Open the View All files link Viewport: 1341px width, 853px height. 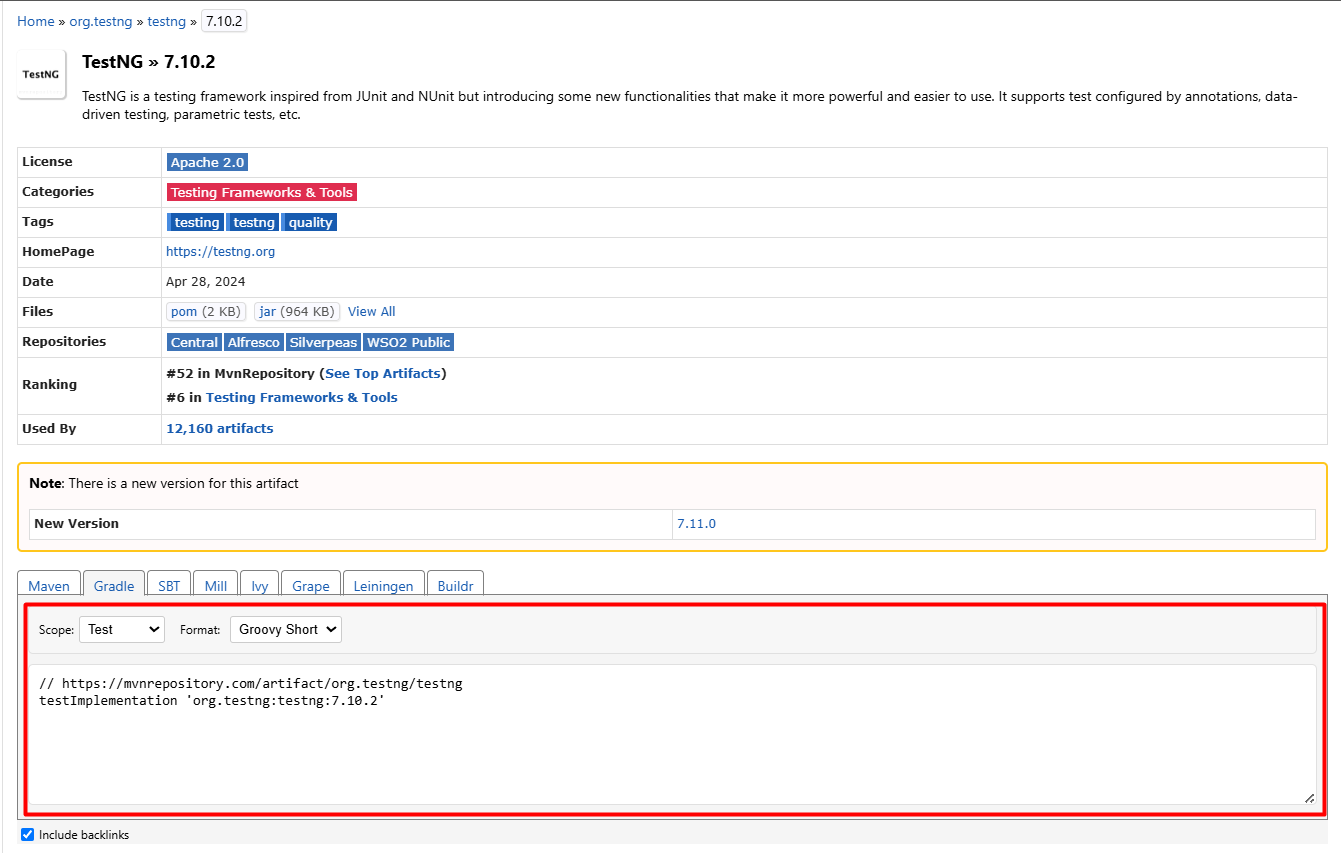pos(372,312)
